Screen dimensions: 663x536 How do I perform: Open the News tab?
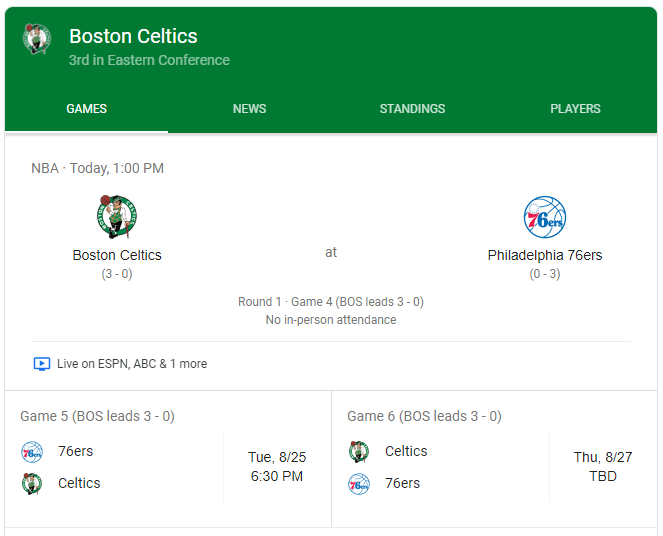250,109
